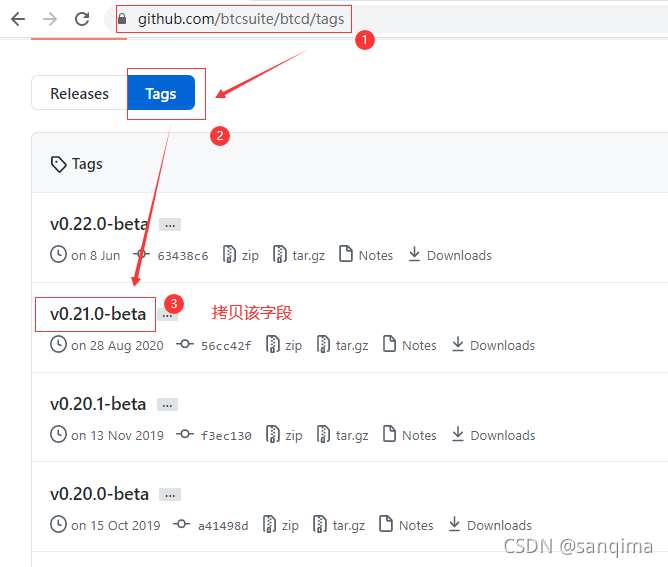Expand the ellipsis next to v0.20.1-beta
This screenshot has height=567, width=668.
[167, 405]
